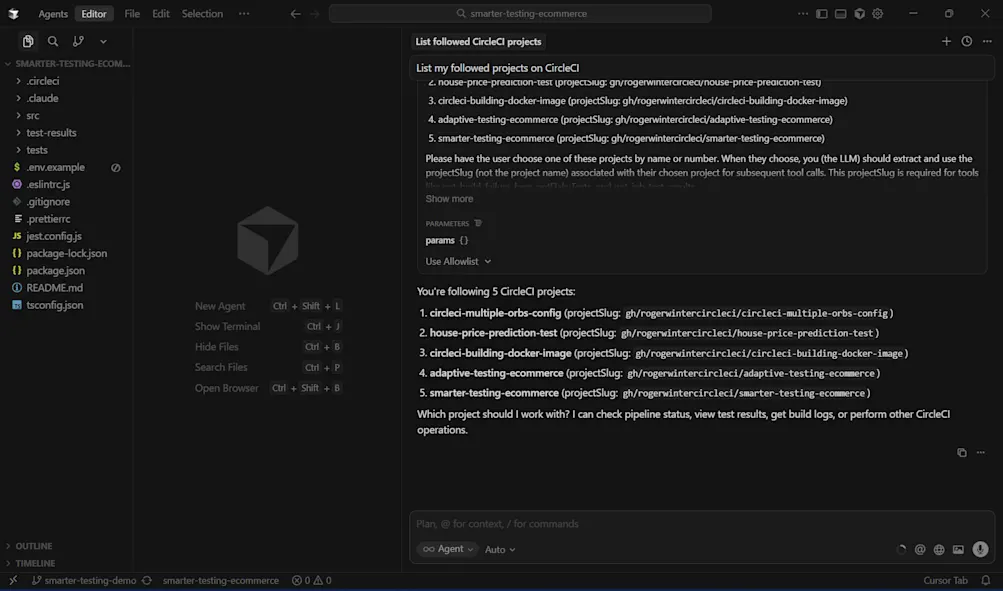
Task: Open Cursor settings with the gear icon
Action: (x=876, y=13)
